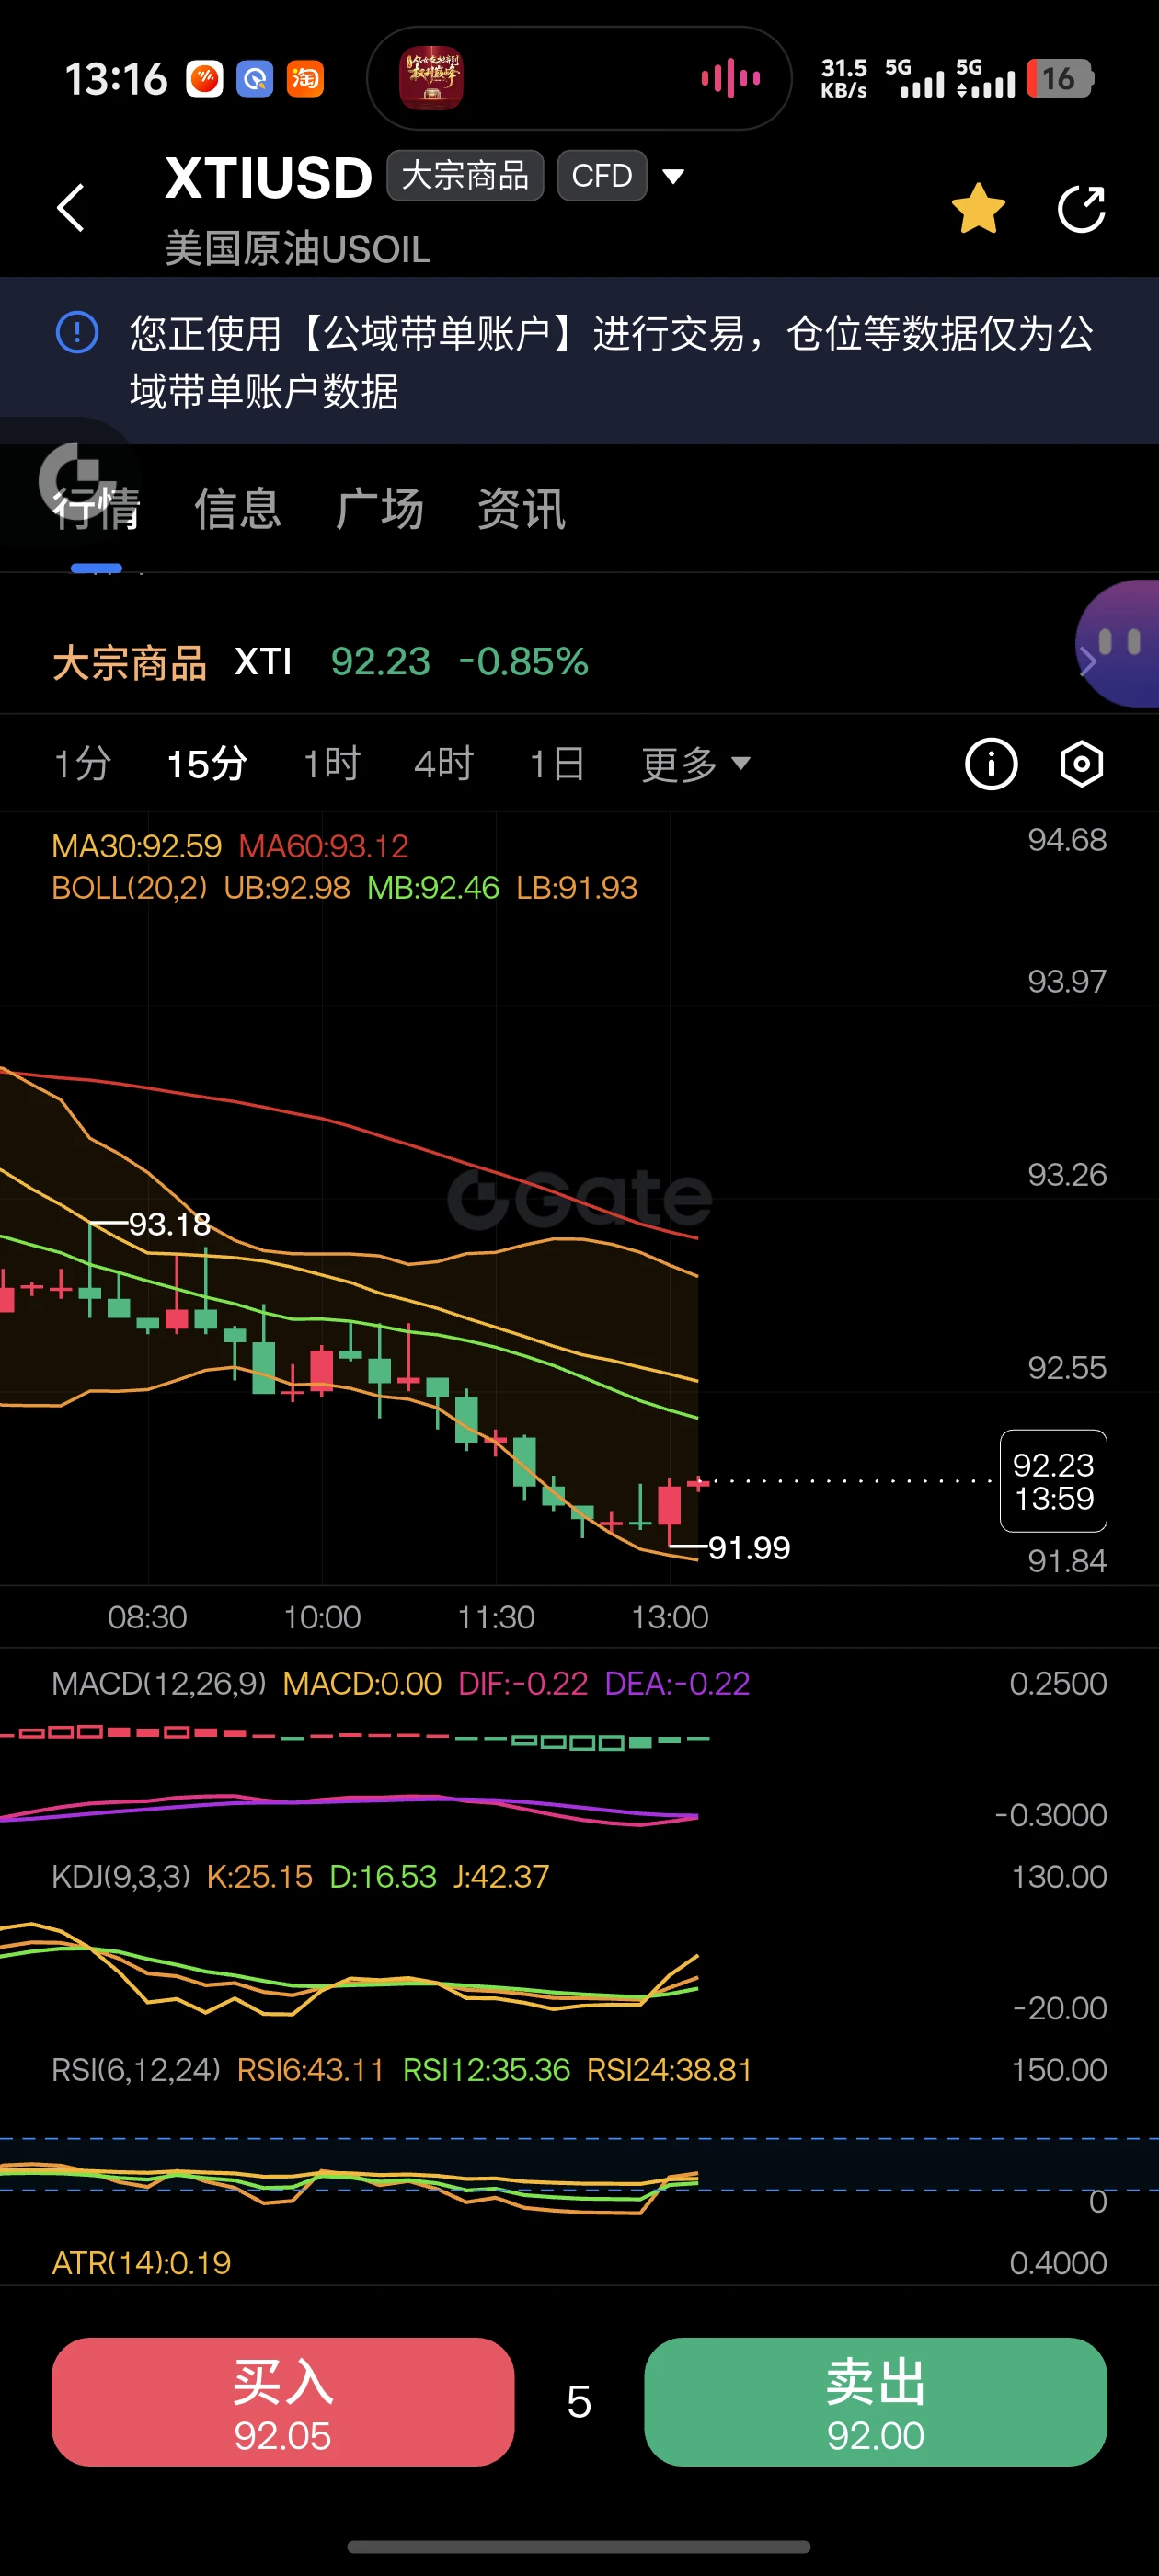Tap the voice waveform icon in status pill
Screen dimensions: 1159x2576
click(x=731, y=78)
